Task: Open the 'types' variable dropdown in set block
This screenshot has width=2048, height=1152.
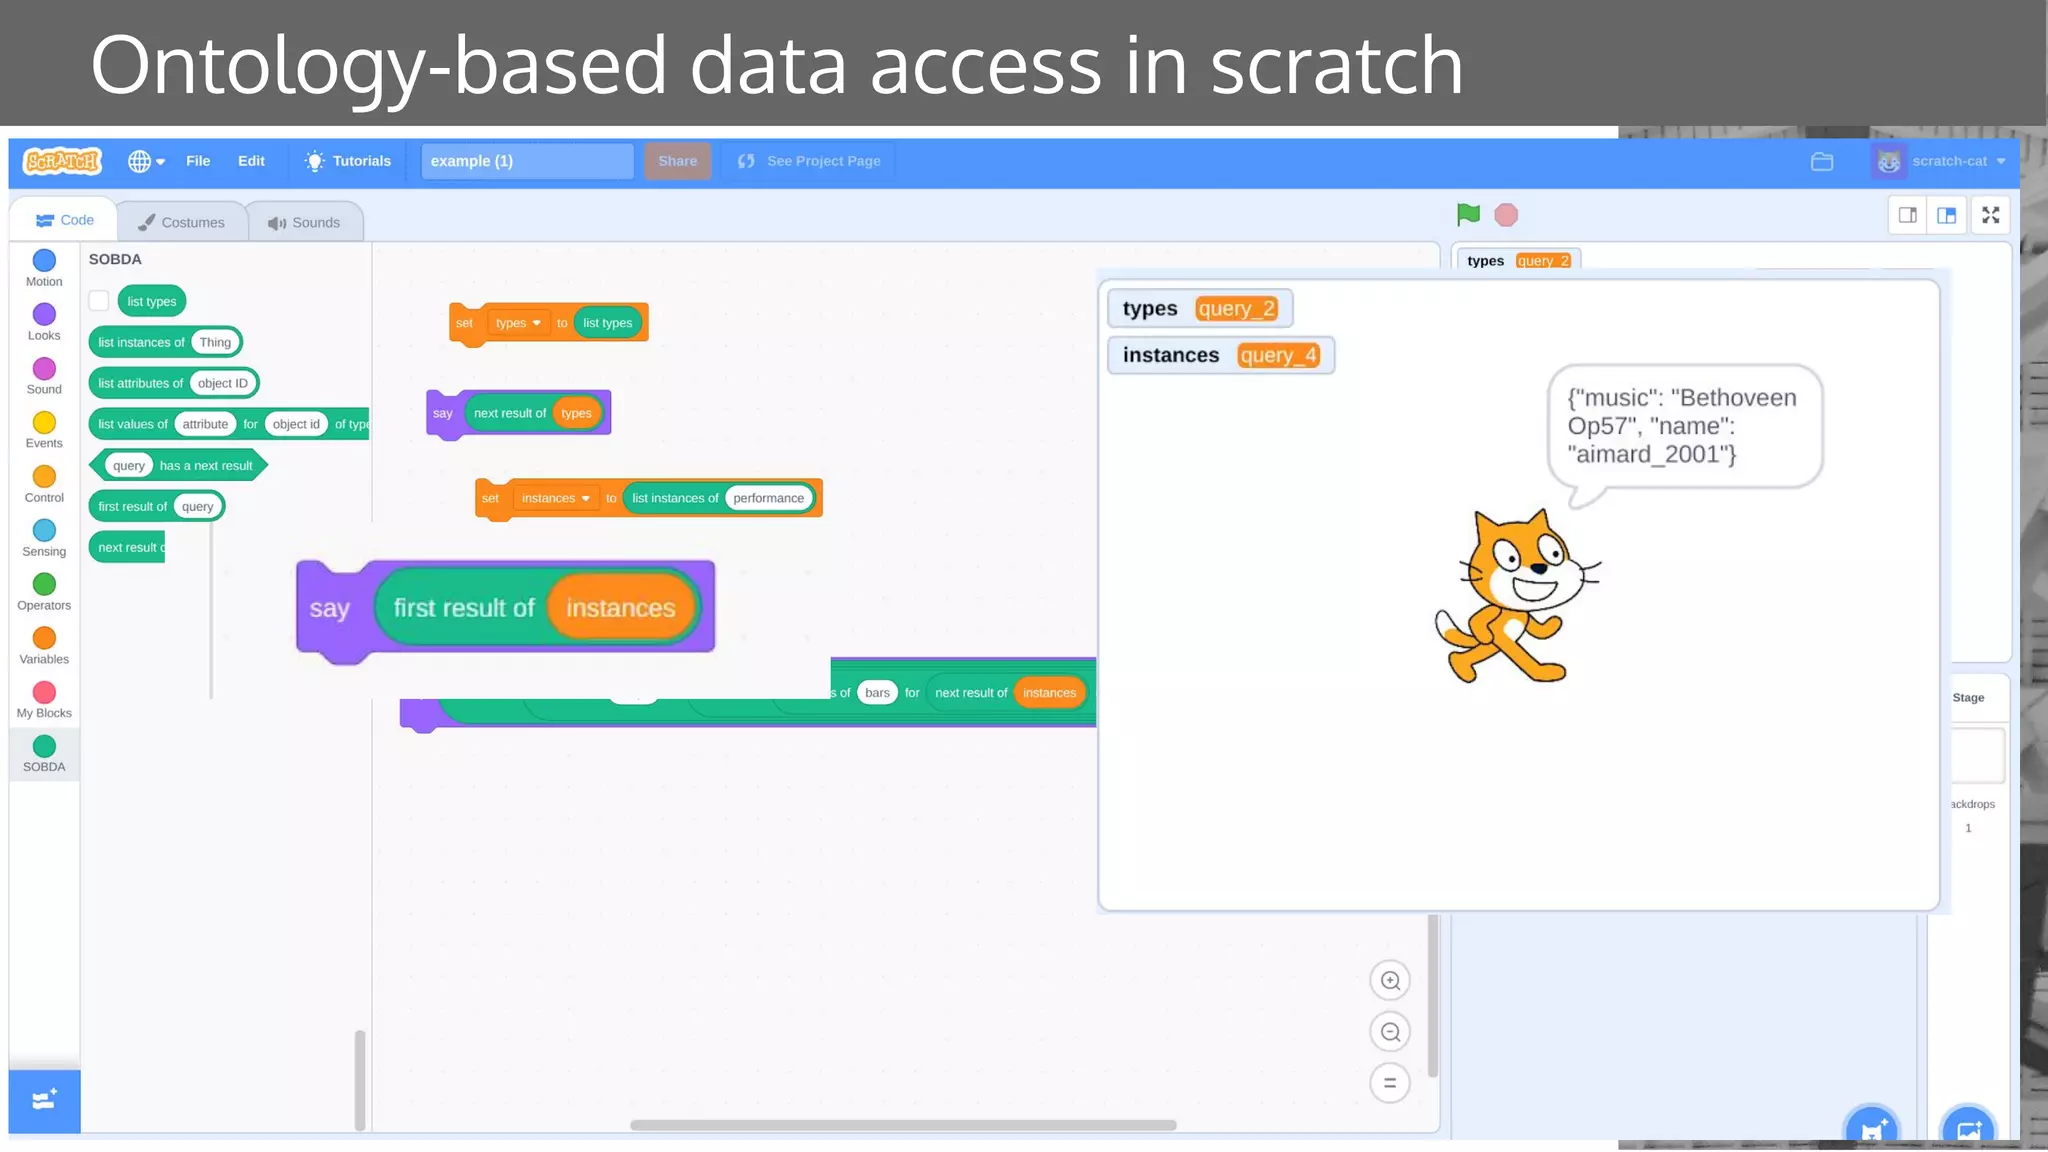Action: tap(518, 323)
